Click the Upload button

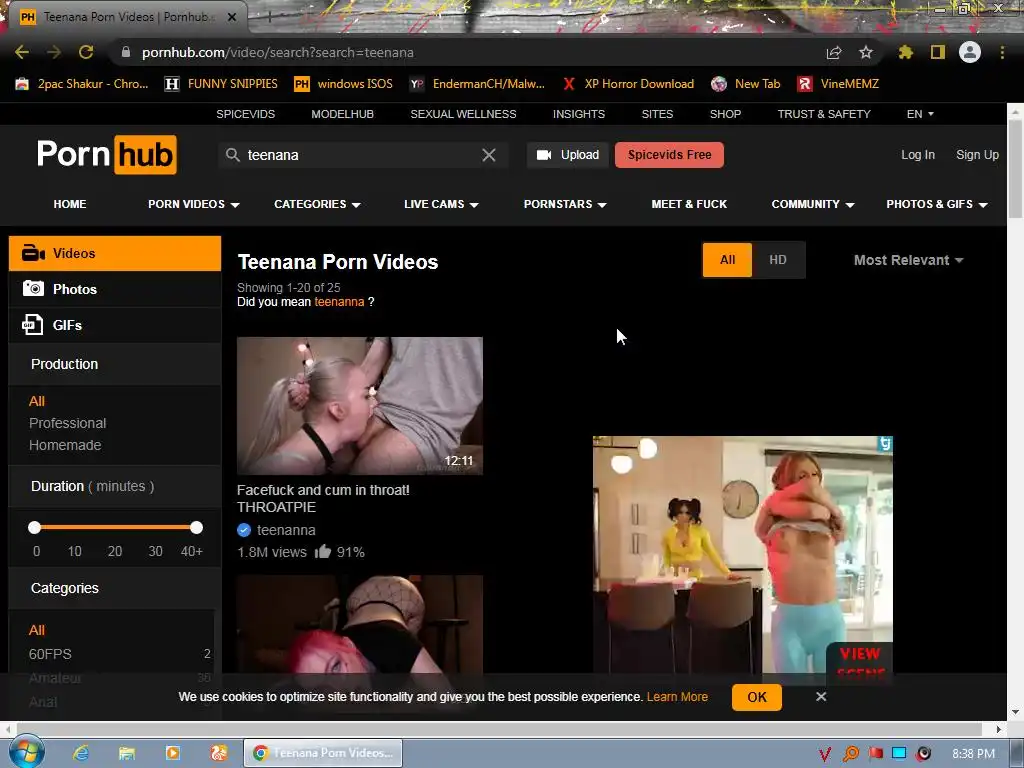pos(568,155)
